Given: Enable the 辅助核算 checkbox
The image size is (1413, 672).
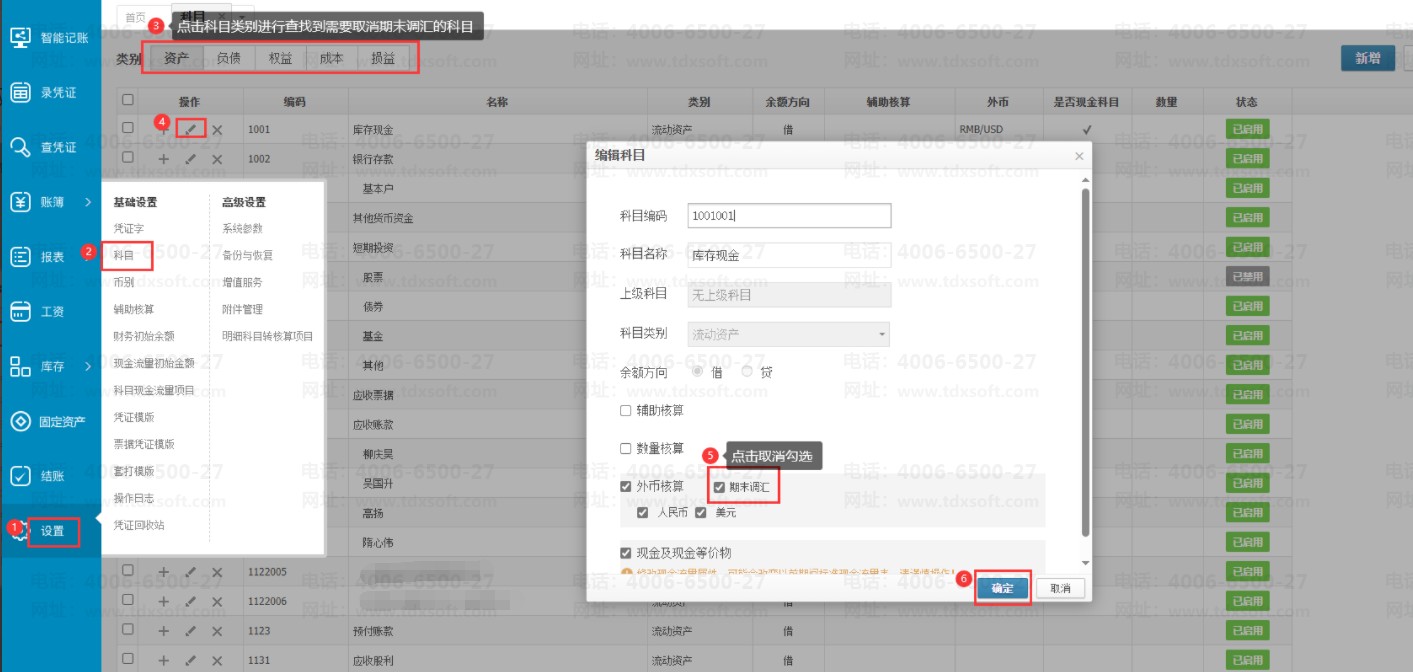Looking at the screenshot, I should coord(626,410).
